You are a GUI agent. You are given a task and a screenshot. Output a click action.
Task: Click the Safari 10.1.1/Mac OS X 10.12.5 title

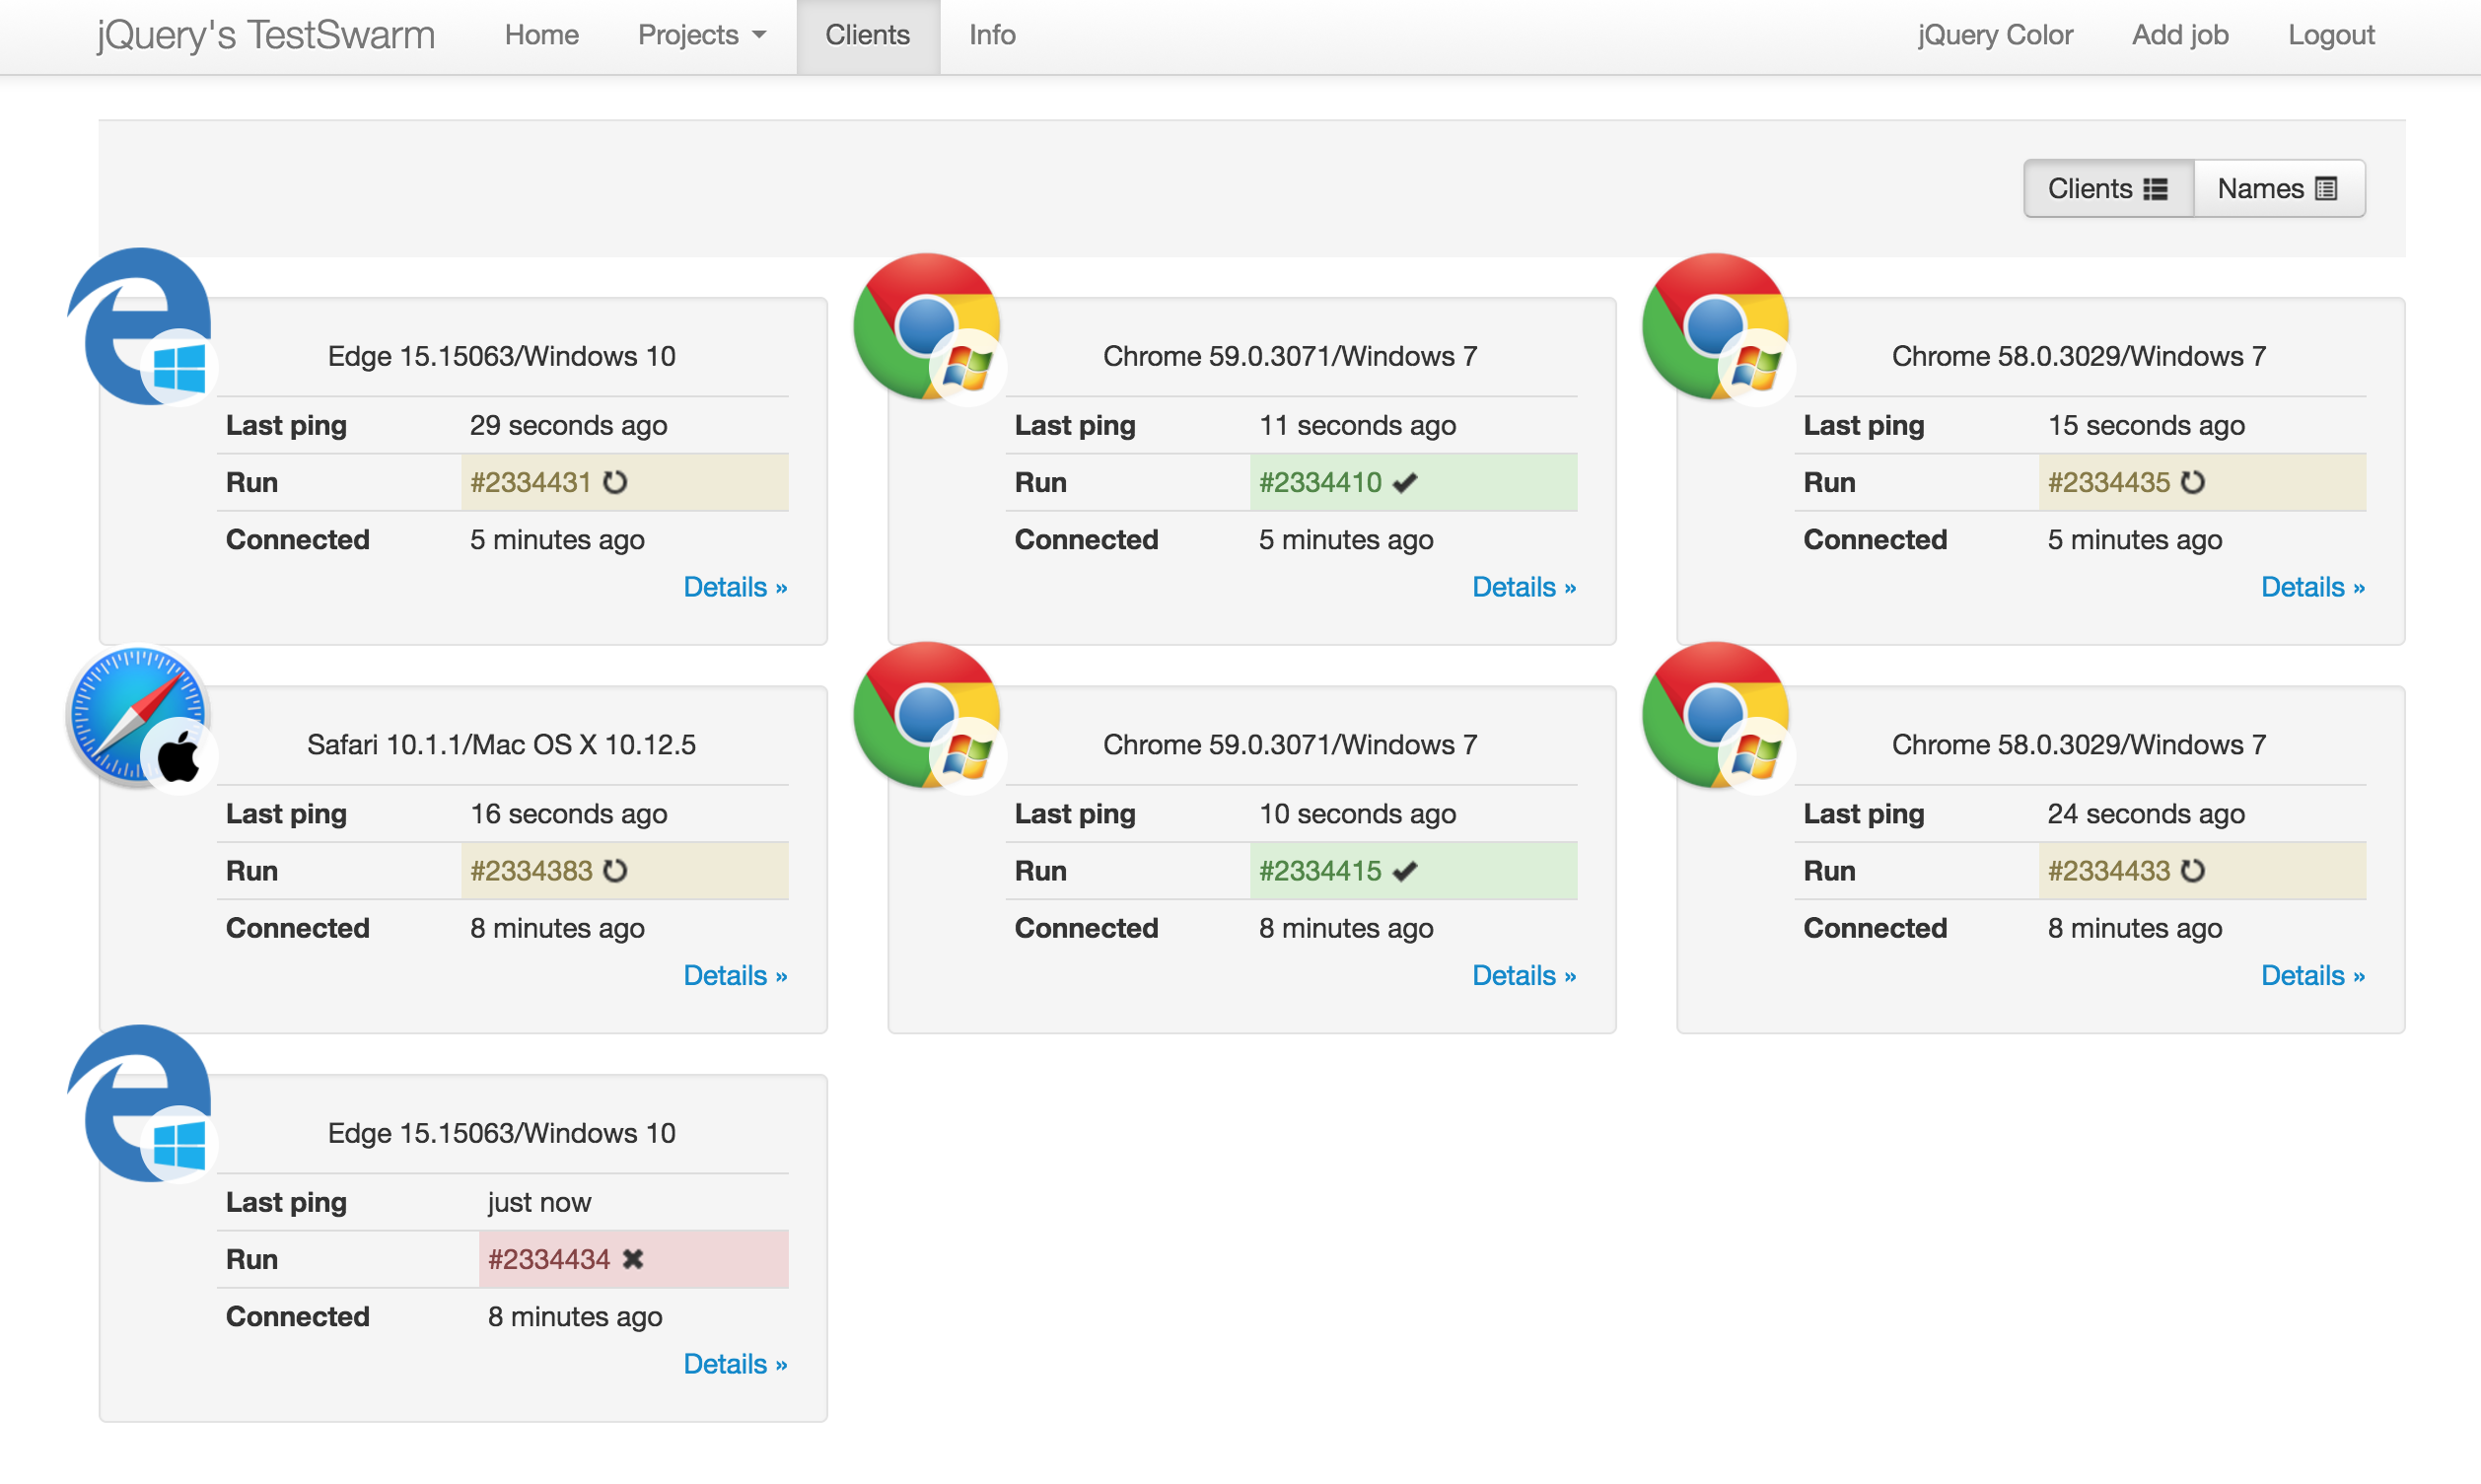501,745
